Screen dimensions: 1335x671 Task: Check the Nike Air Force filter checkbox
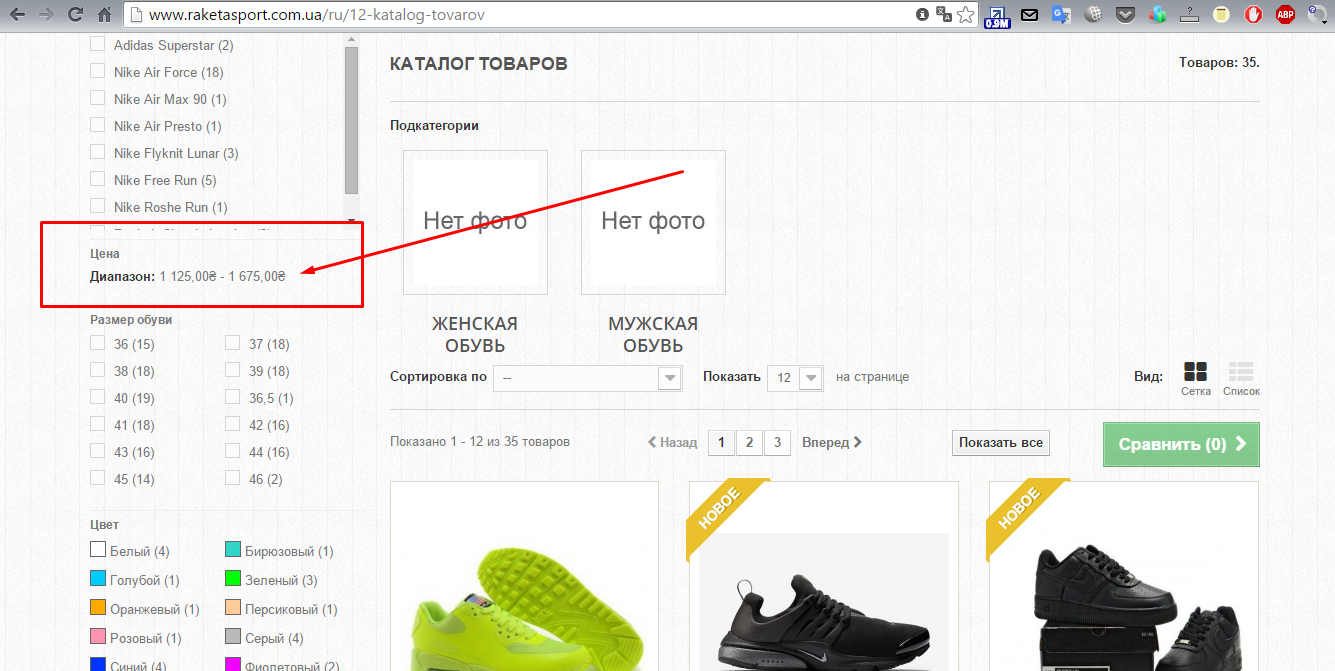coord(98,71)
